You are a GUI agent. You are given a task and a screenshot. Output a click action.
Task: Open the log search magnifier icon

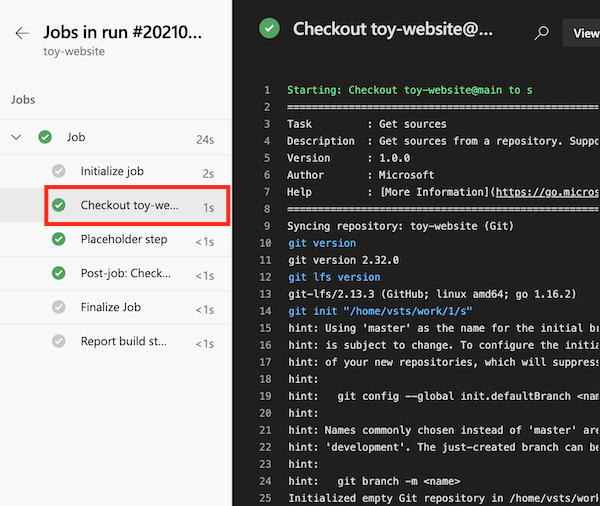(x=541, y=33)
